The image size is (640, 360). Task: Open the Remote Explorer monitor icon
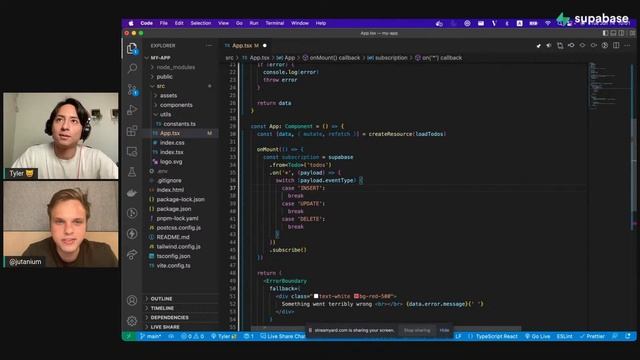[132, 151]
